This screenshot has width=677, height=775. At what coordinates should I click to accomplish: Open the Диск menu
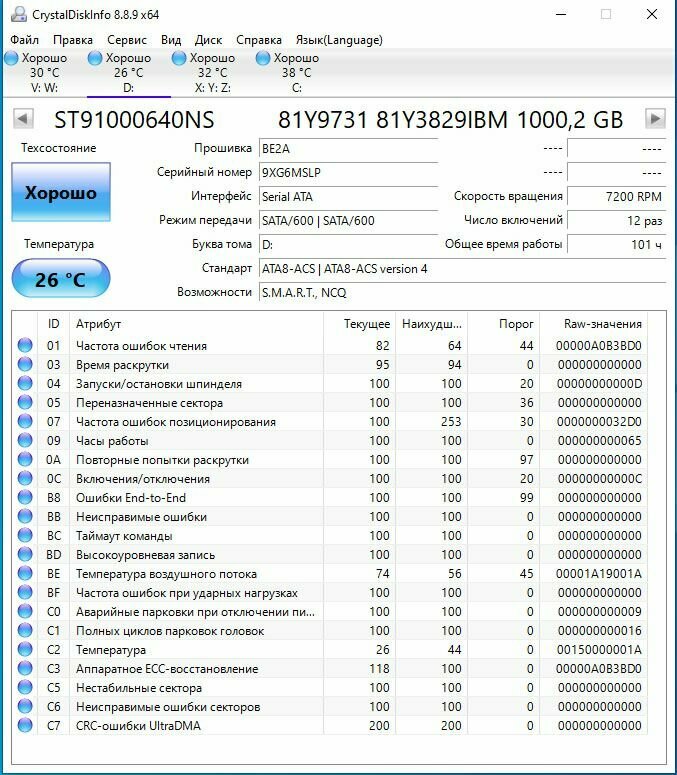[208, 40]
